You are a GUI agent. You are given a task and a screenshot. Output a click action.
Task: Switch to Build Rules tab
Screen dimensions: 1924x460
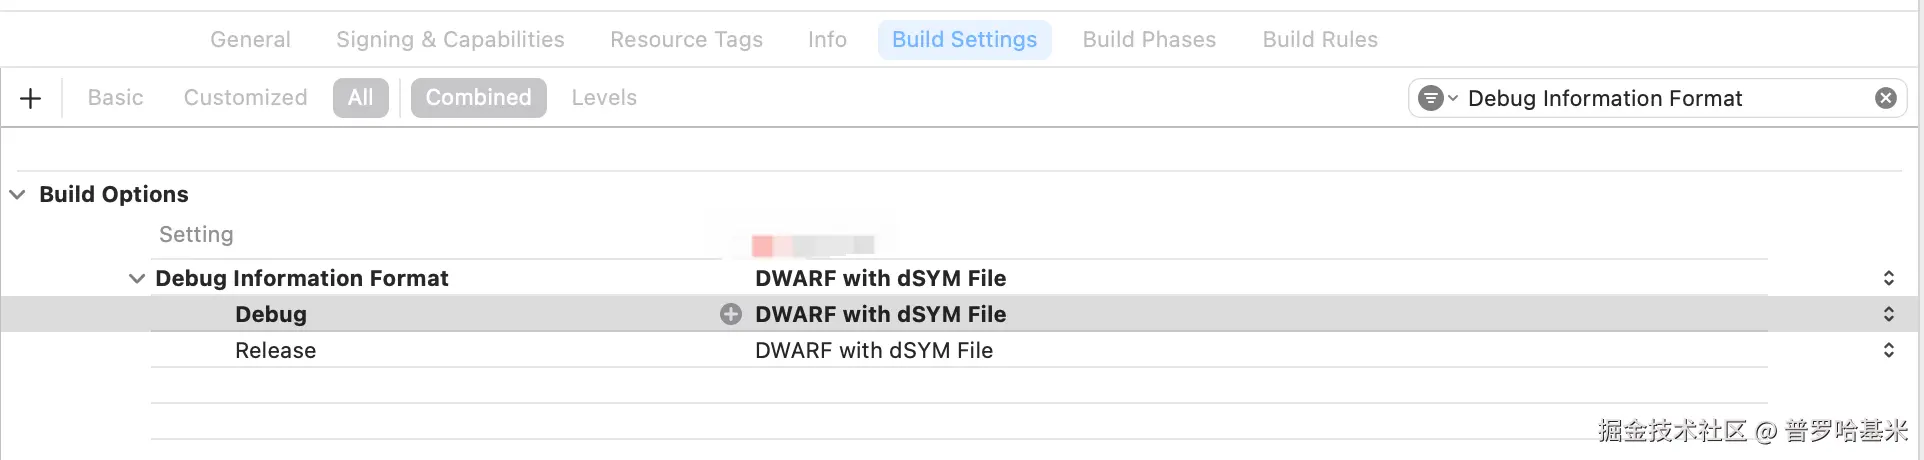point(1320,40)
